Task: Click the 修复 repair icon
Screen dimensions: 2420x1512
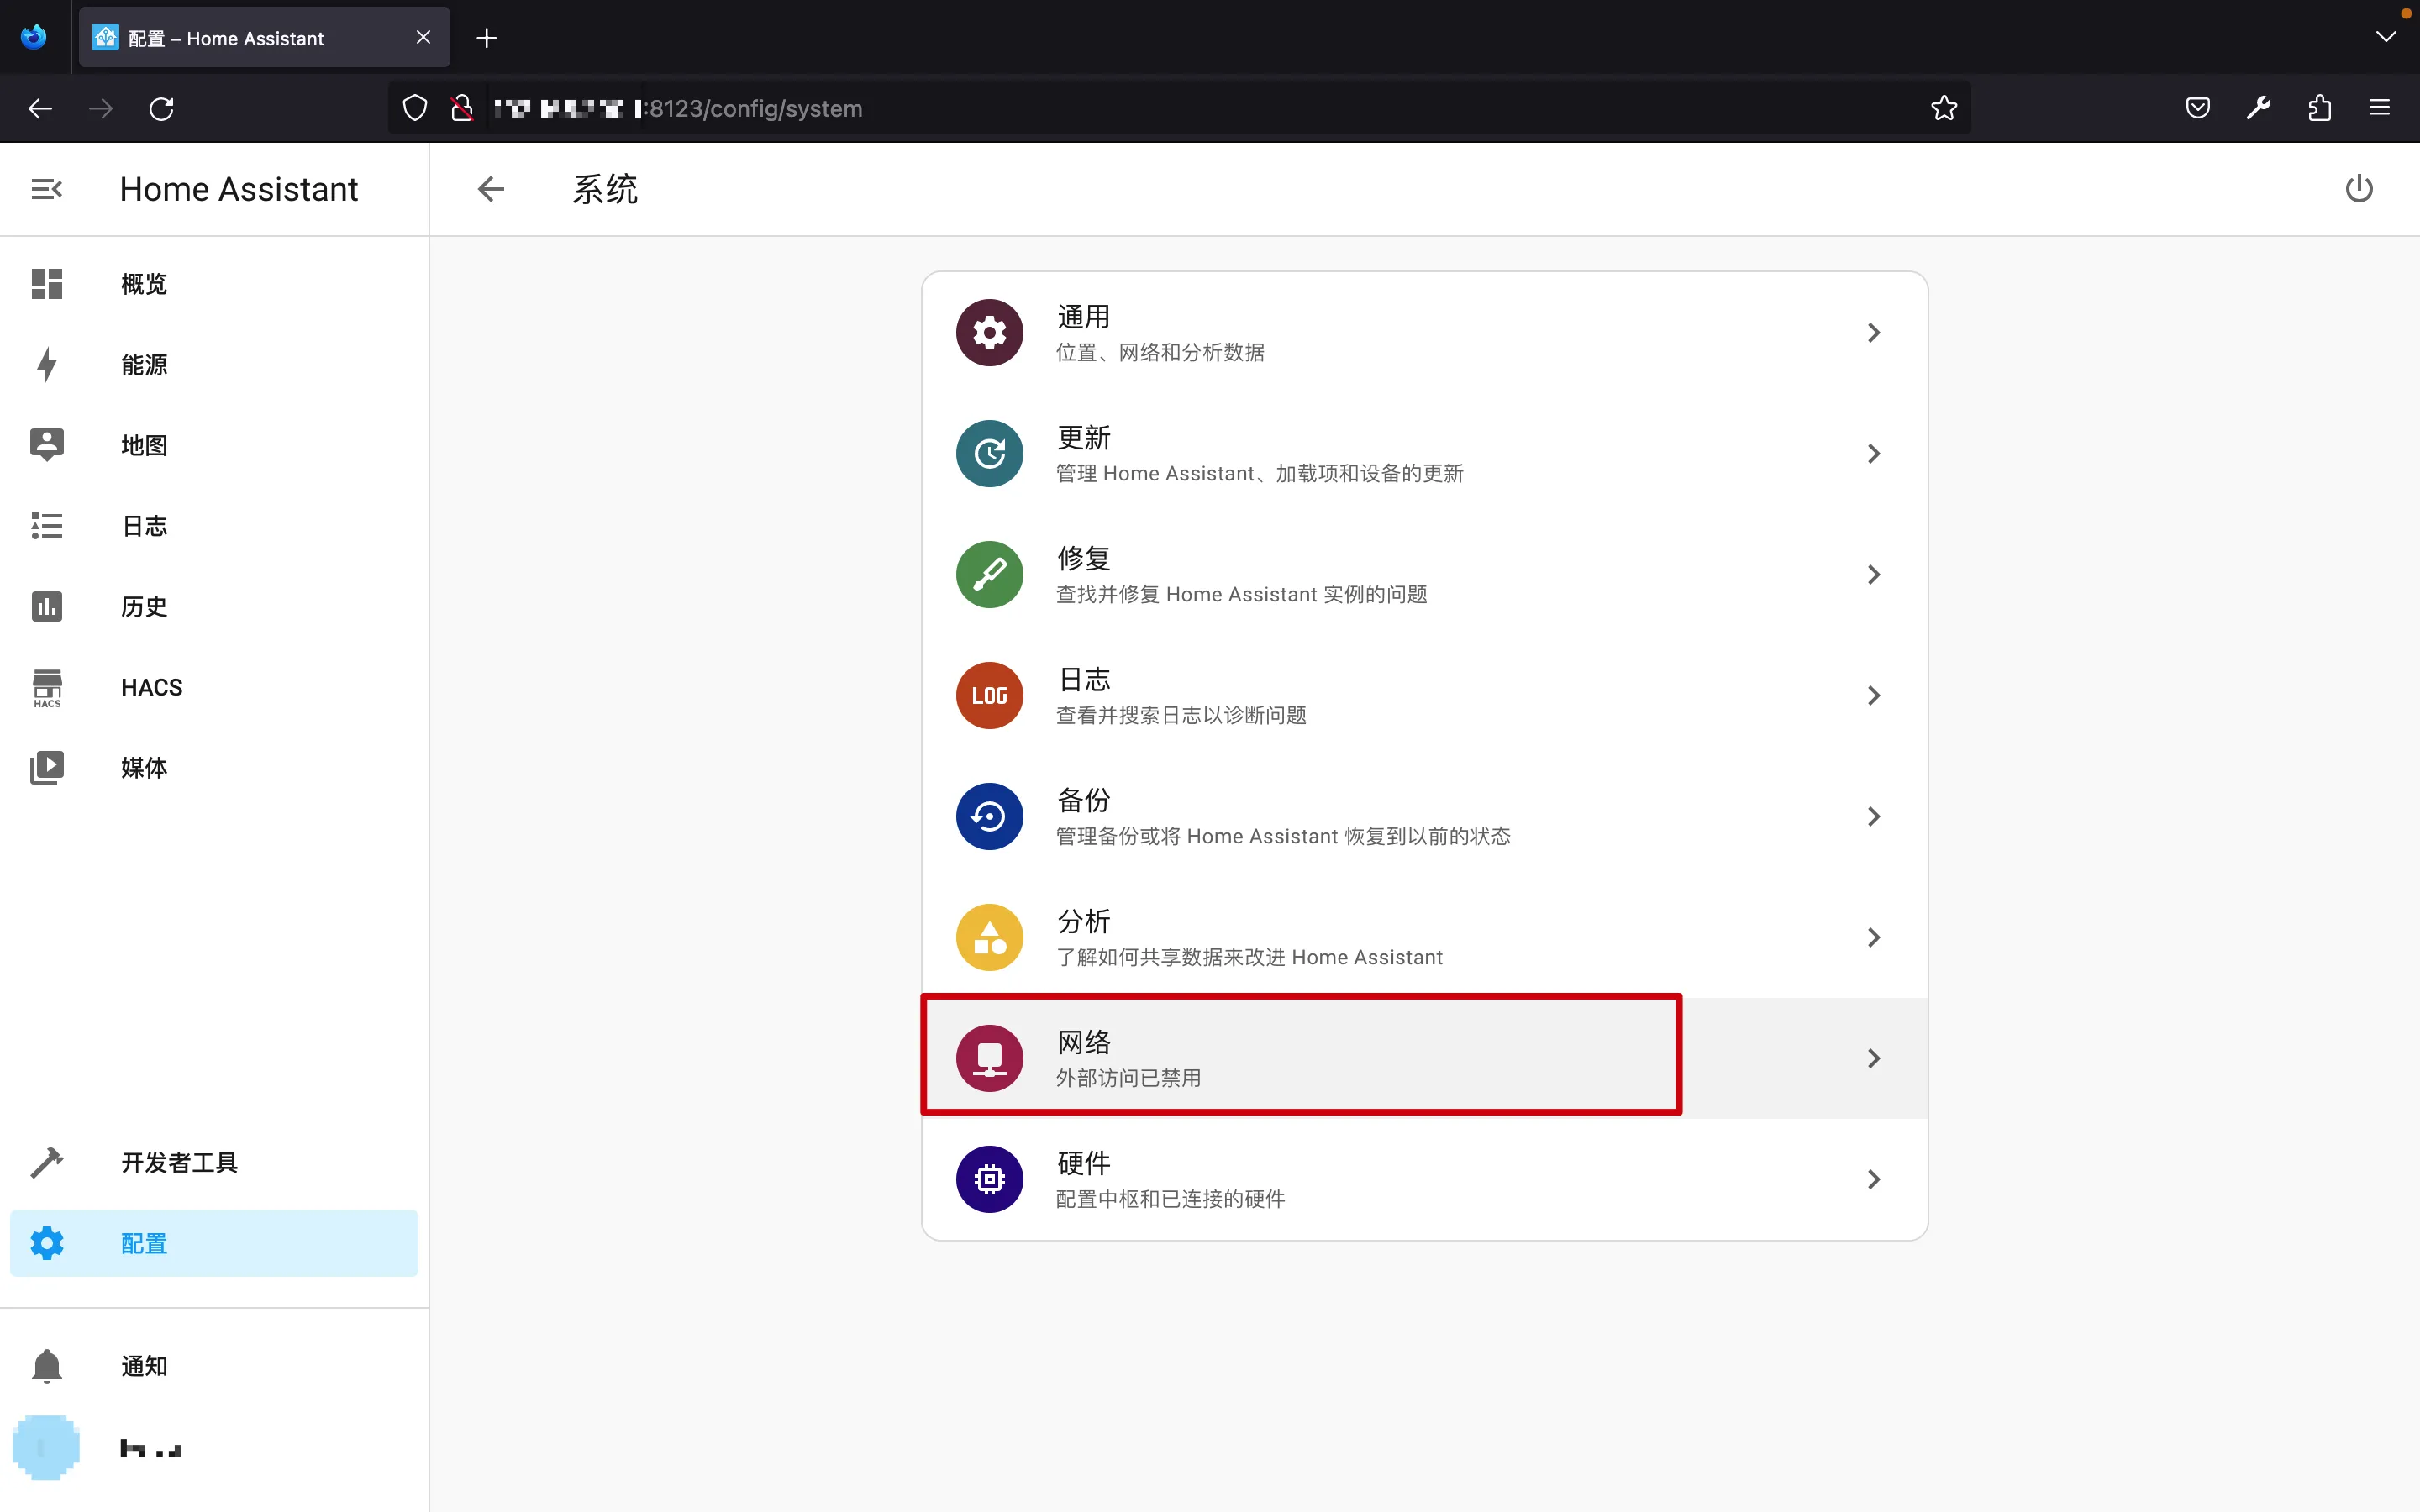Action: pos(989,574)
